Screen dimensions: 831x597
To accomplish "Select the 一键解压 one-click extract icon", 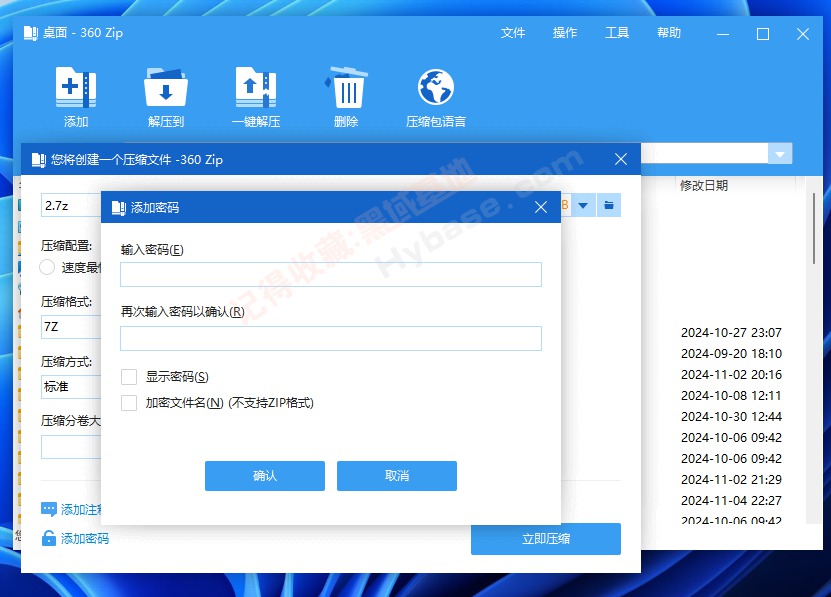I will pos(256,87).
